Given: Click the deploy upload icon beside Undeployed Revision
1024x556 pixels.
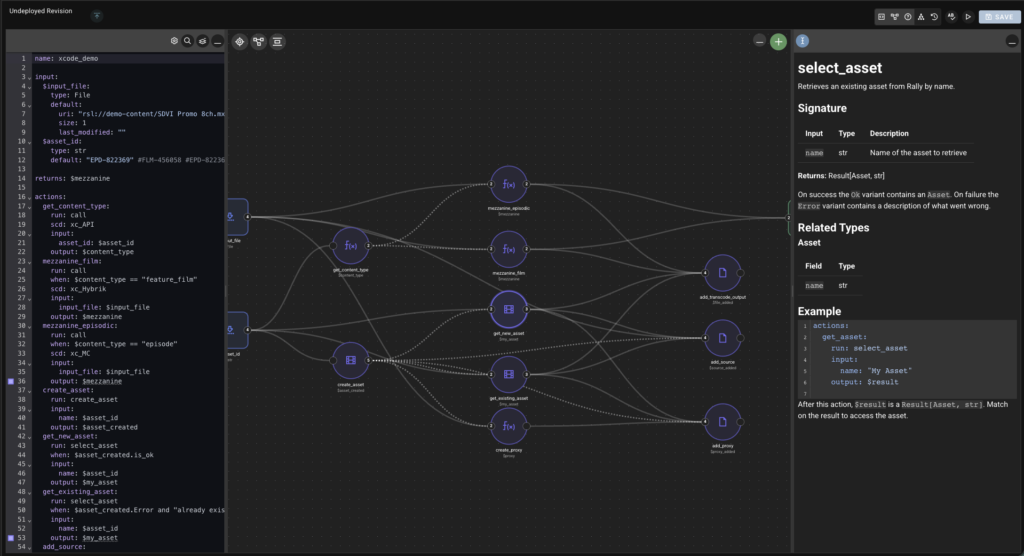Looking at the screenshot, I should pyautogui.click(x=97, y=17).
